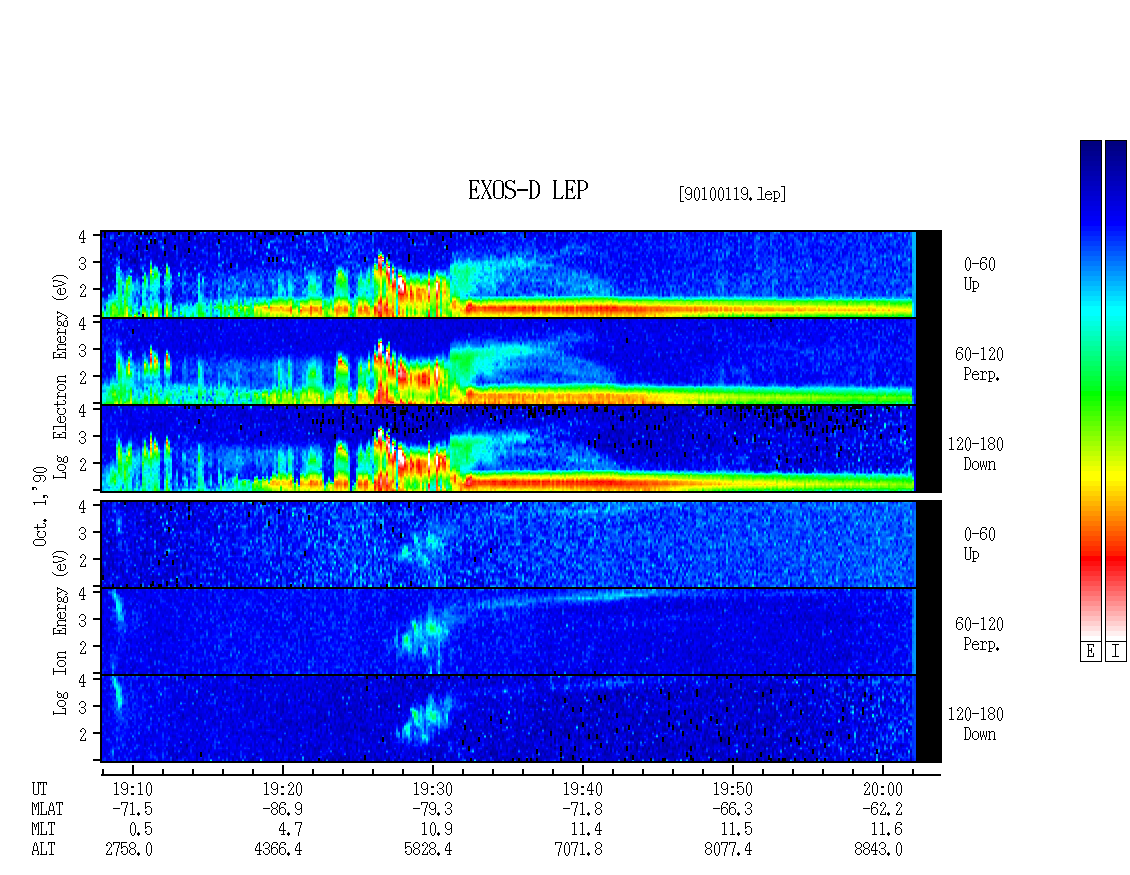Click the MLAT value -71.8
Screen dimensions: 1130x875
(582, 809)
